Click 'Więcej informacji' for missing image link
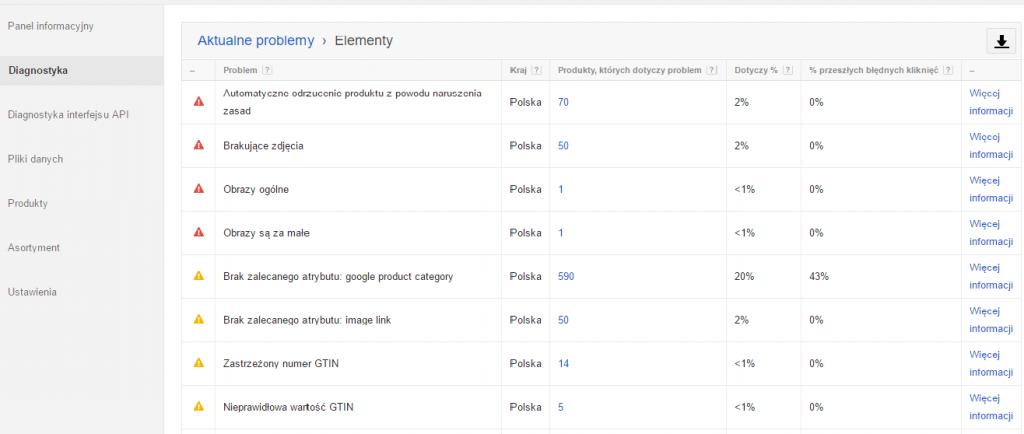 pyautogui.click(x=991, y=320)
